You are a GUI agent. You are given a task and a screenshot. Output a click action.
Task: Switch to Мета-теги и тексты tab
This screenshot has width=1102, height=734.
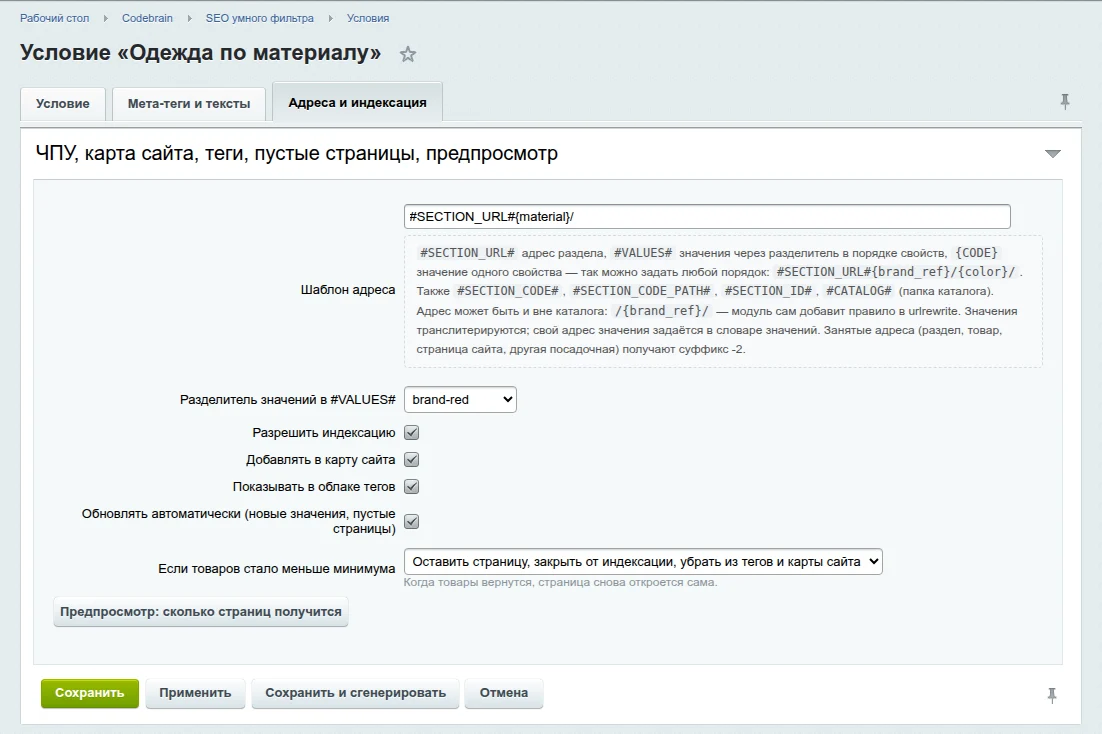point(189,103)
